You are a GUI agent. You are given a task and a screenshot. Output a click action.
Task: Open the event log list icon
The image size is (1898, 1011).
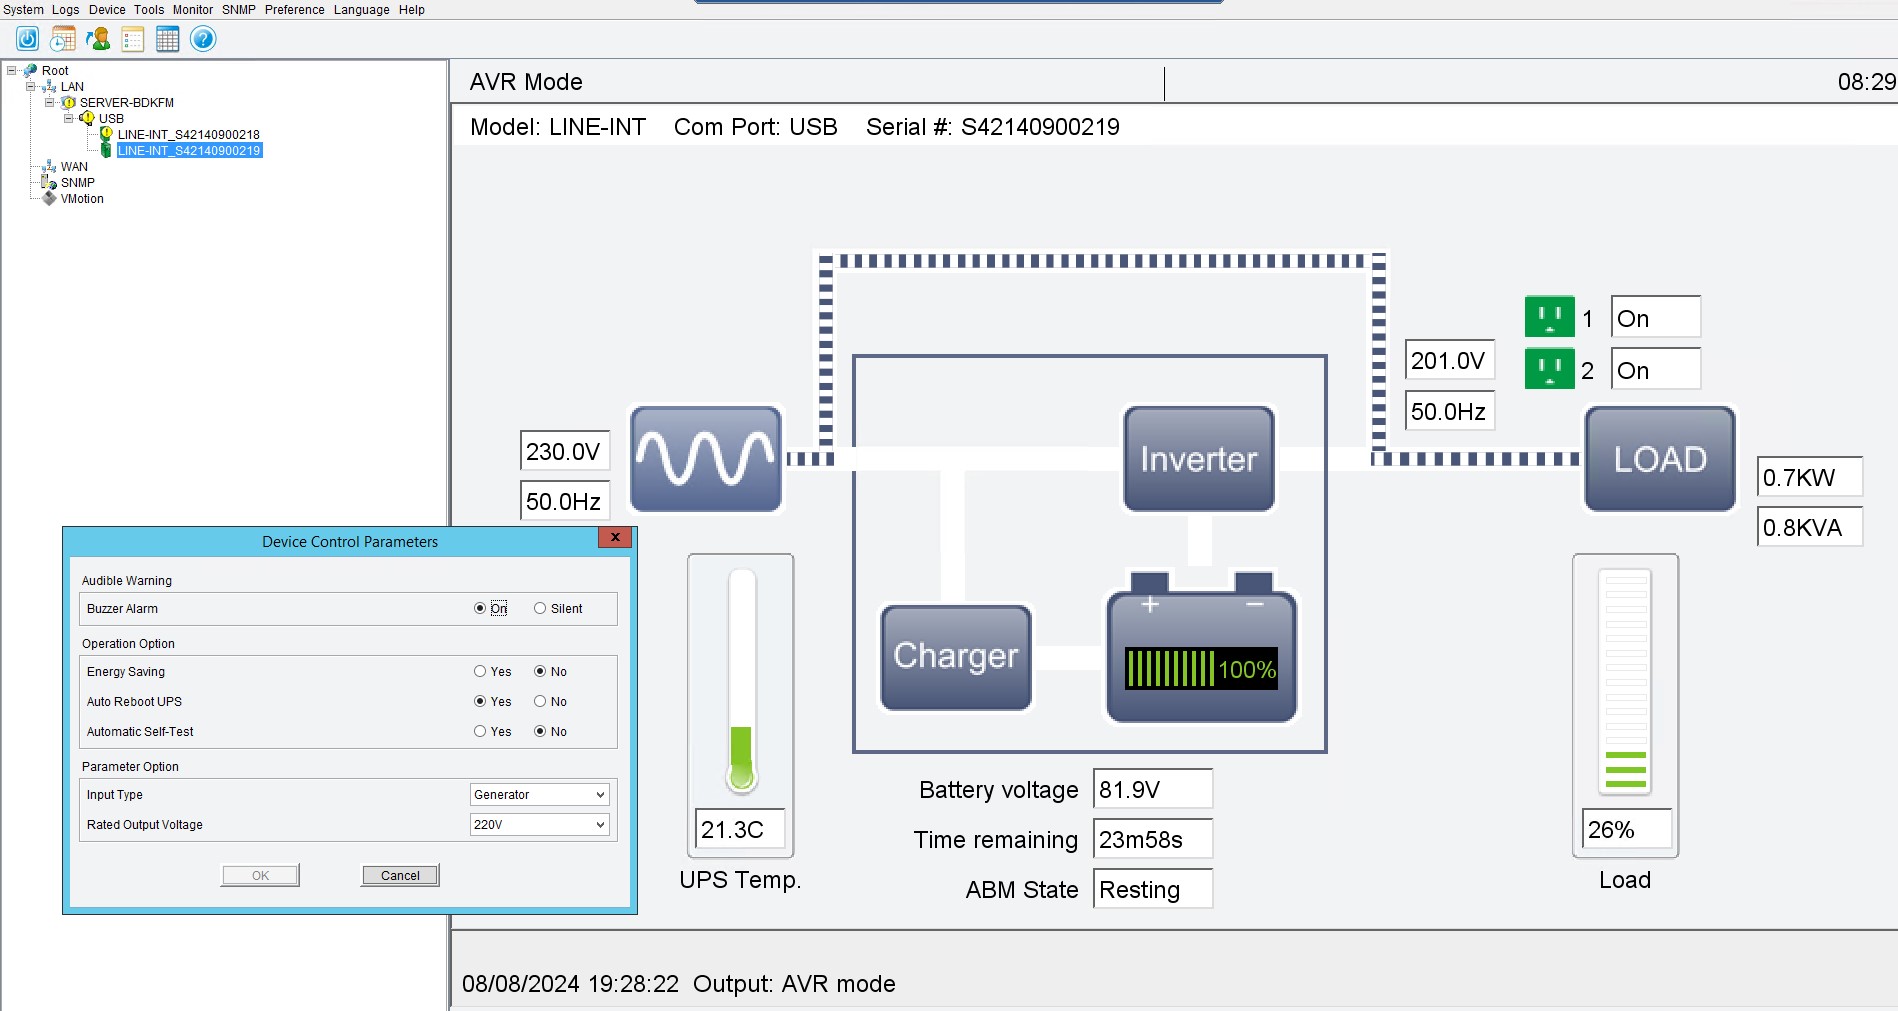pos(133,39)
